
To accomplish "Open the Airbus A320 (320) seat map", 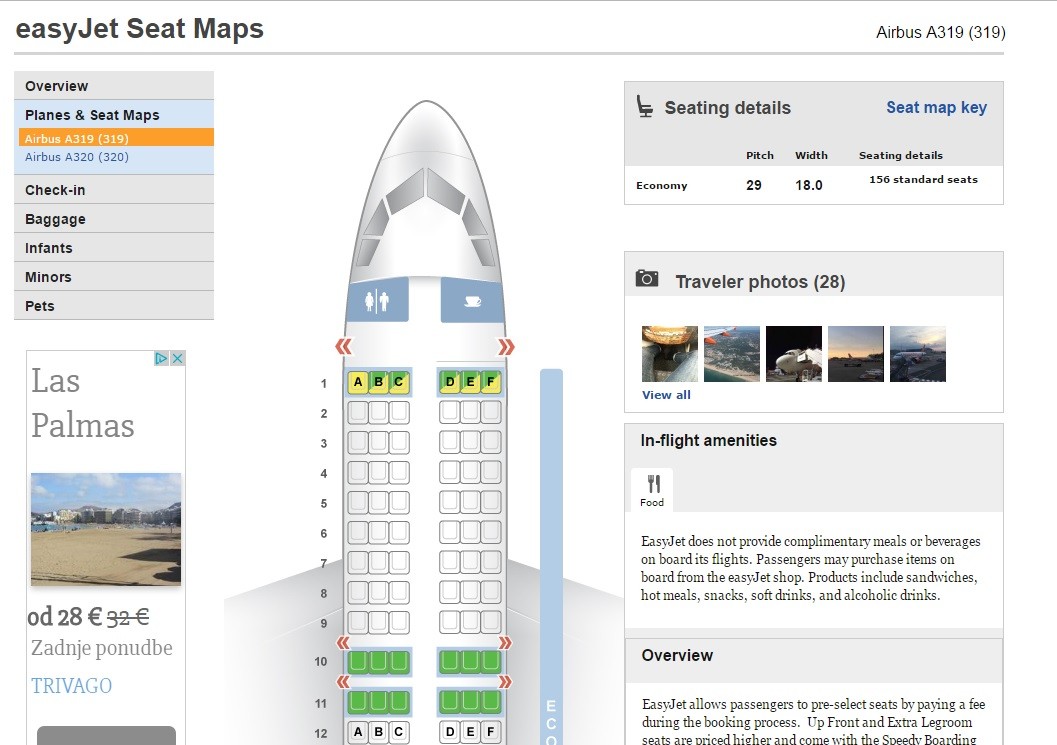I will pyautogui.click(x=77, y=157).
